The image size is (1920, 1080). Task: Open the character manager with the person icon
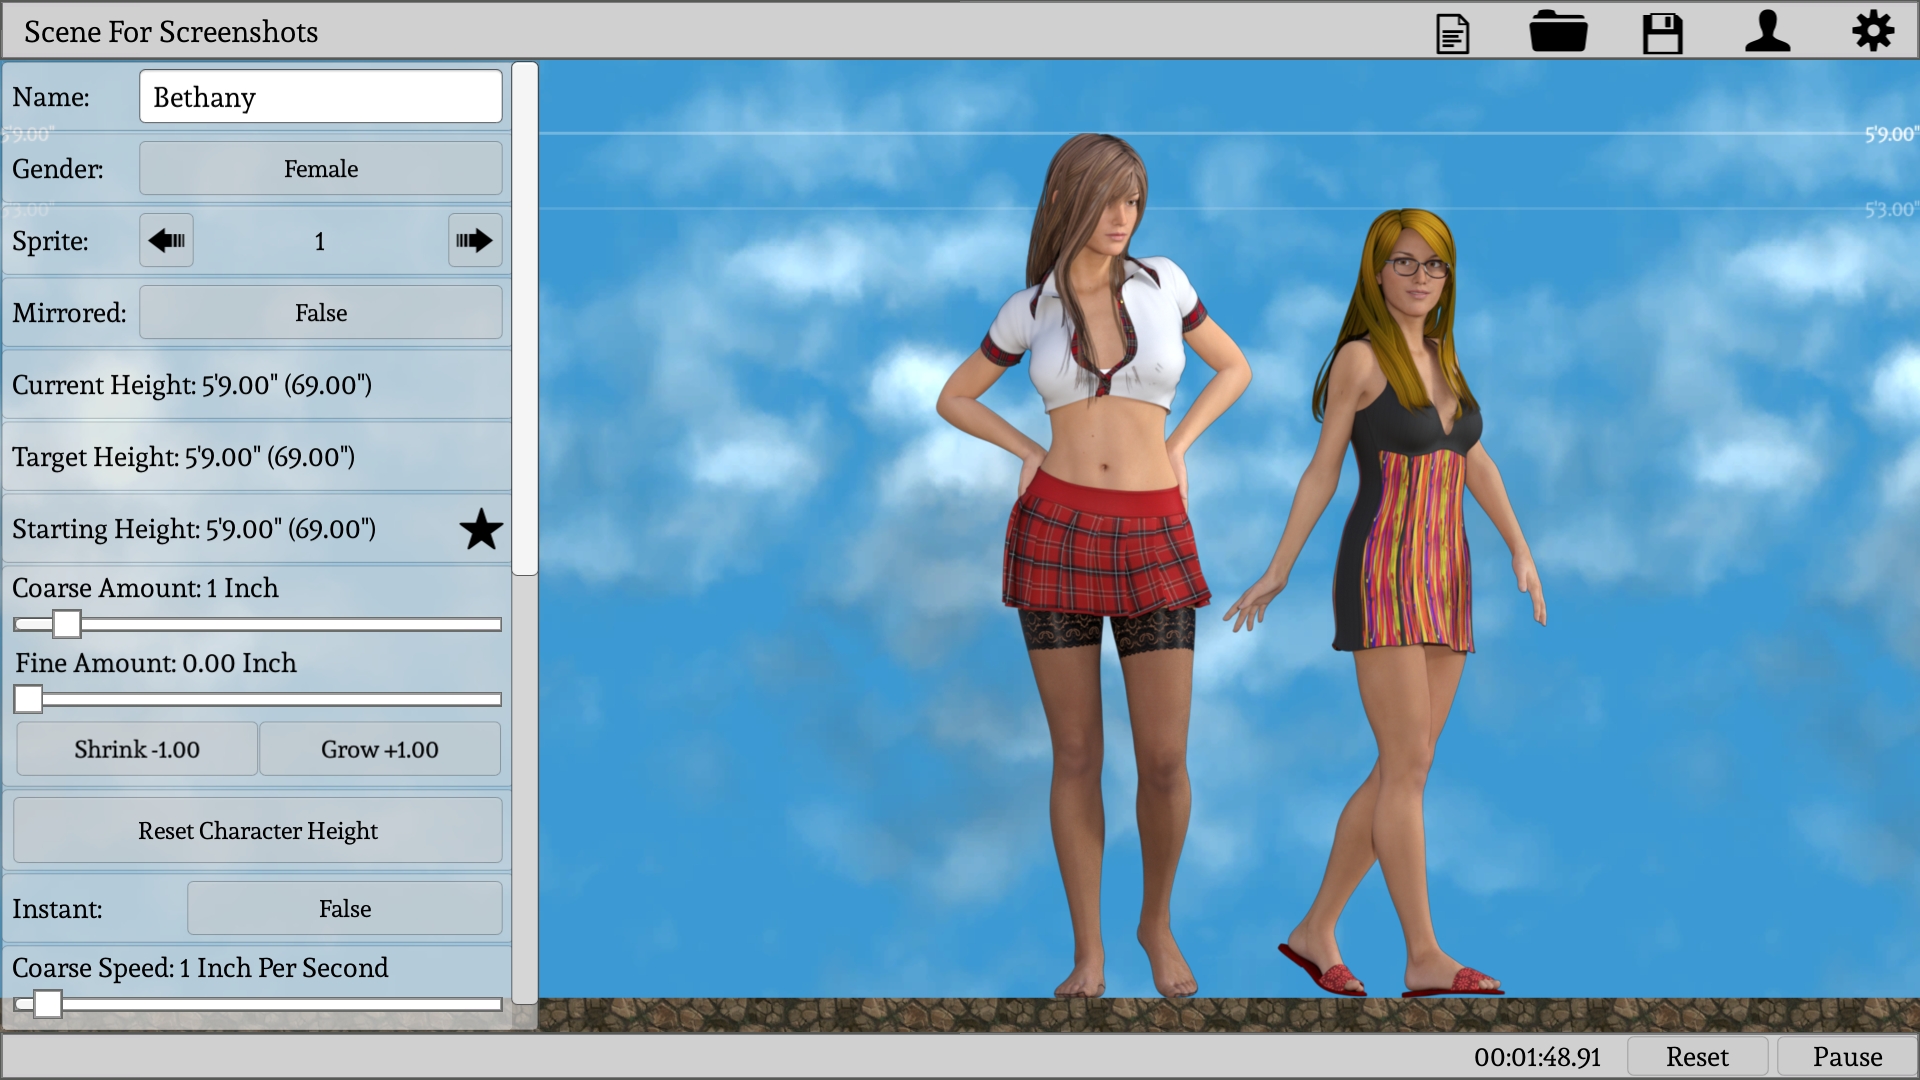point(1768,32)
